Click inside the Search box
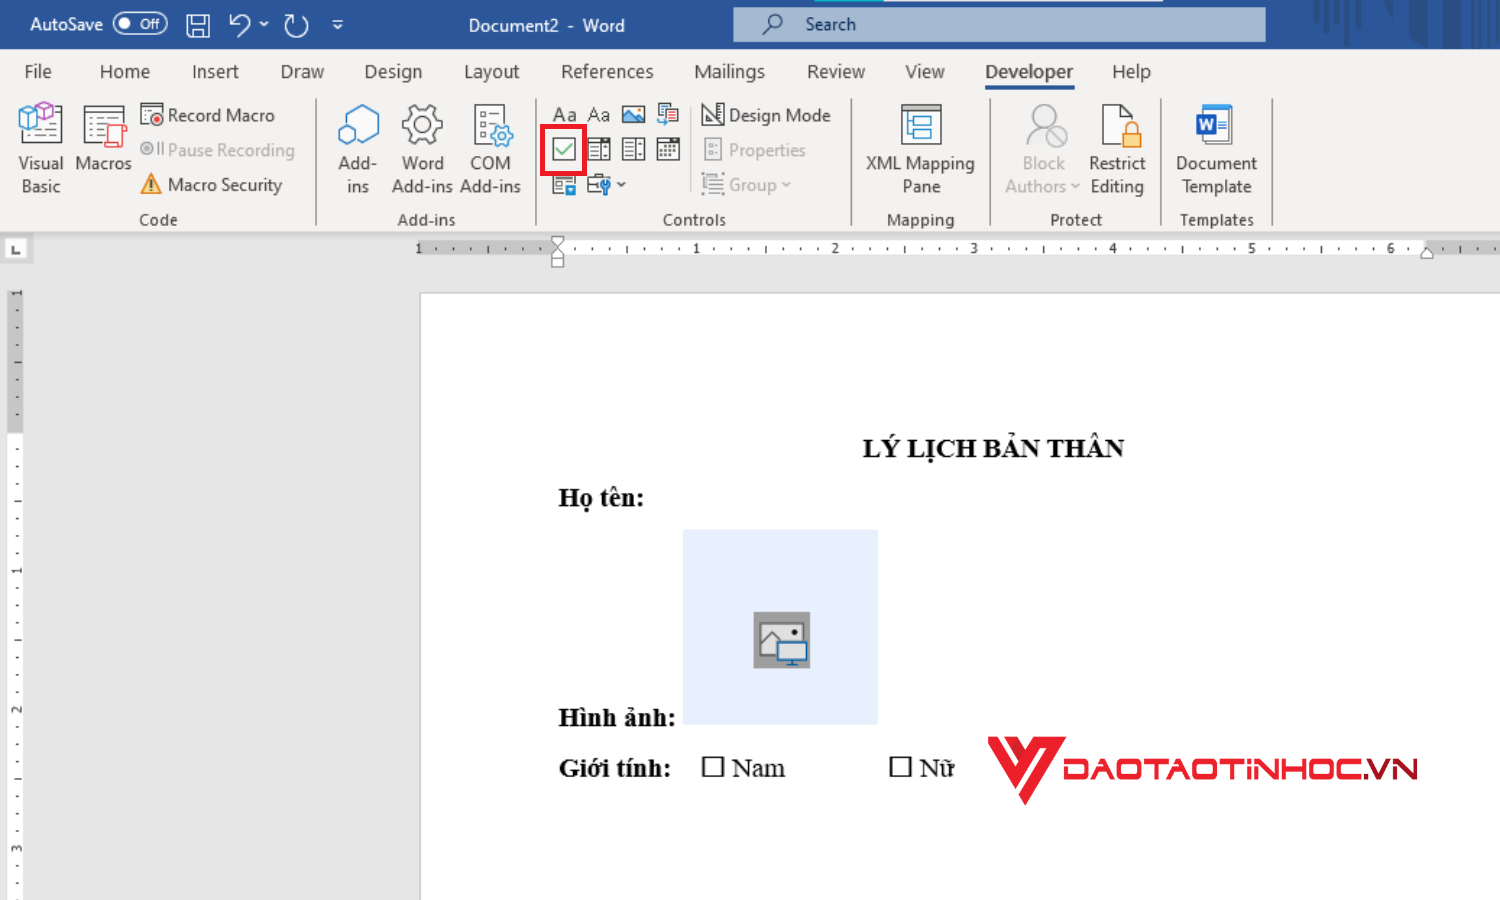Viewport: 1500px width, 900px height. pos(1000,23)
